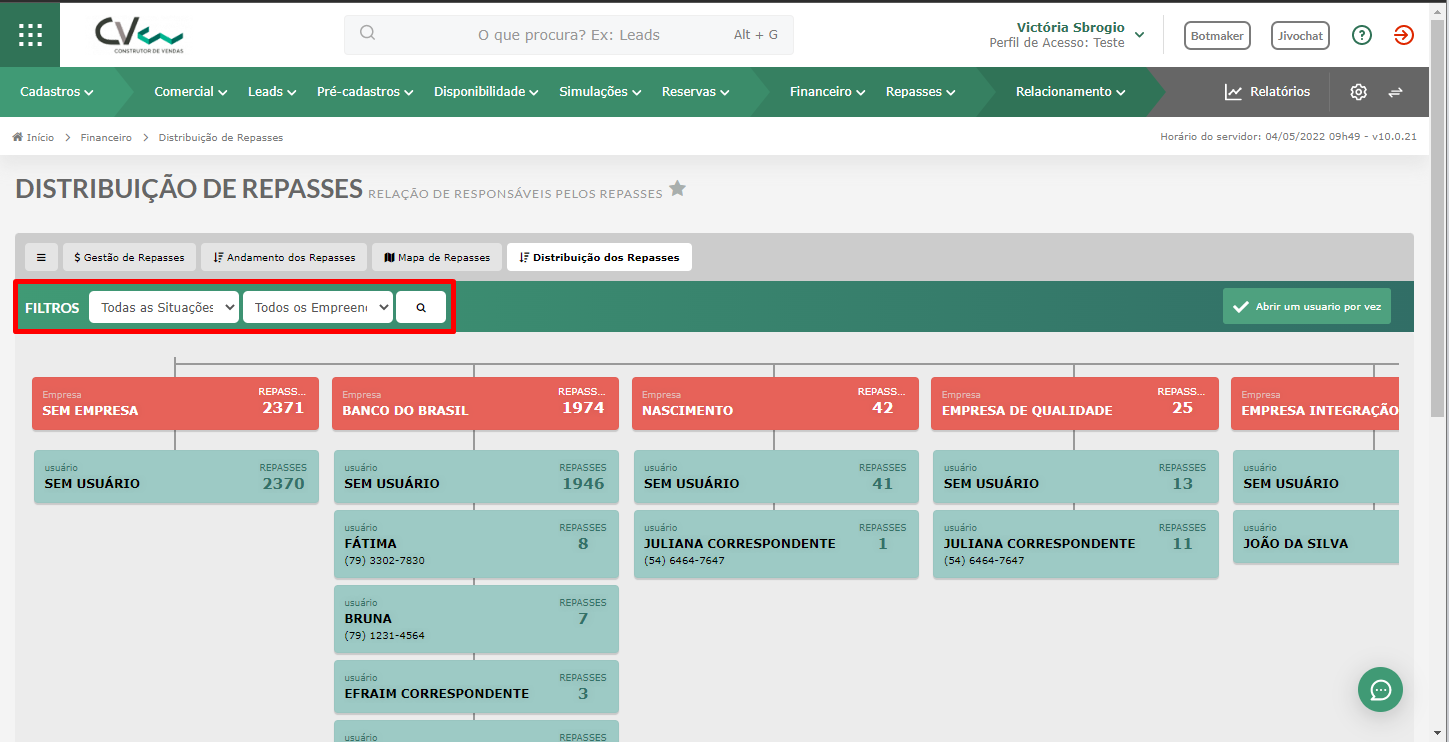Switch to Gestão de Repasses tab
This screenshot has width=1449, height=742.
click(129, 257)
